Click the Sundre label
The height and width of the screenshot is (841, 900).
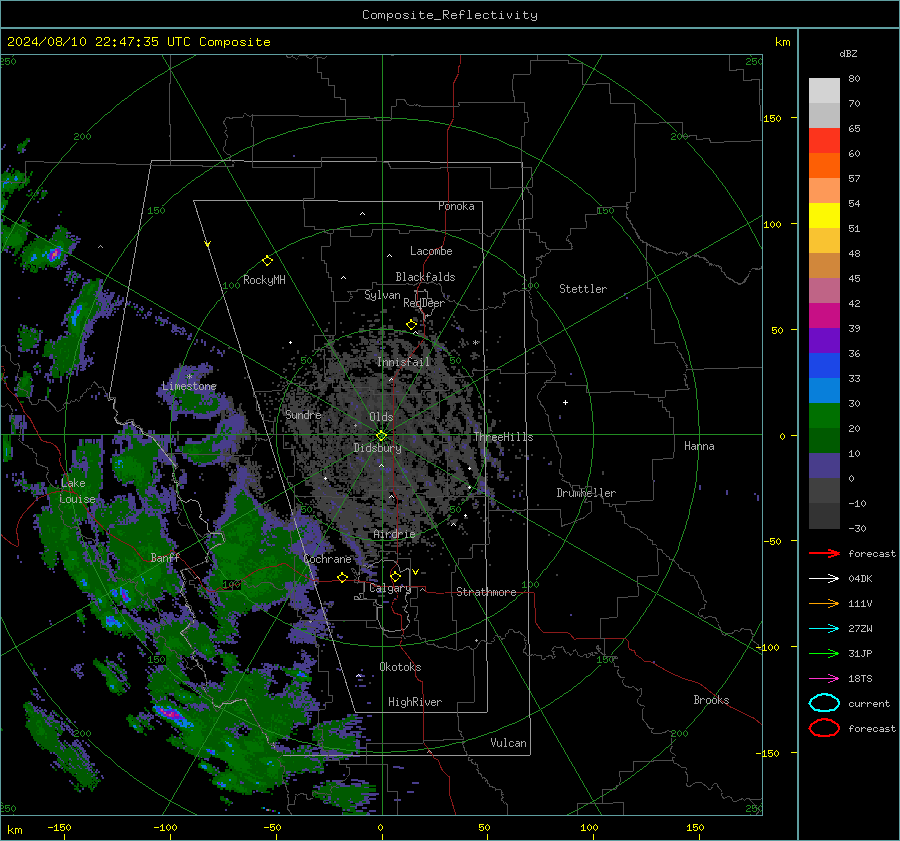(303, 414)
